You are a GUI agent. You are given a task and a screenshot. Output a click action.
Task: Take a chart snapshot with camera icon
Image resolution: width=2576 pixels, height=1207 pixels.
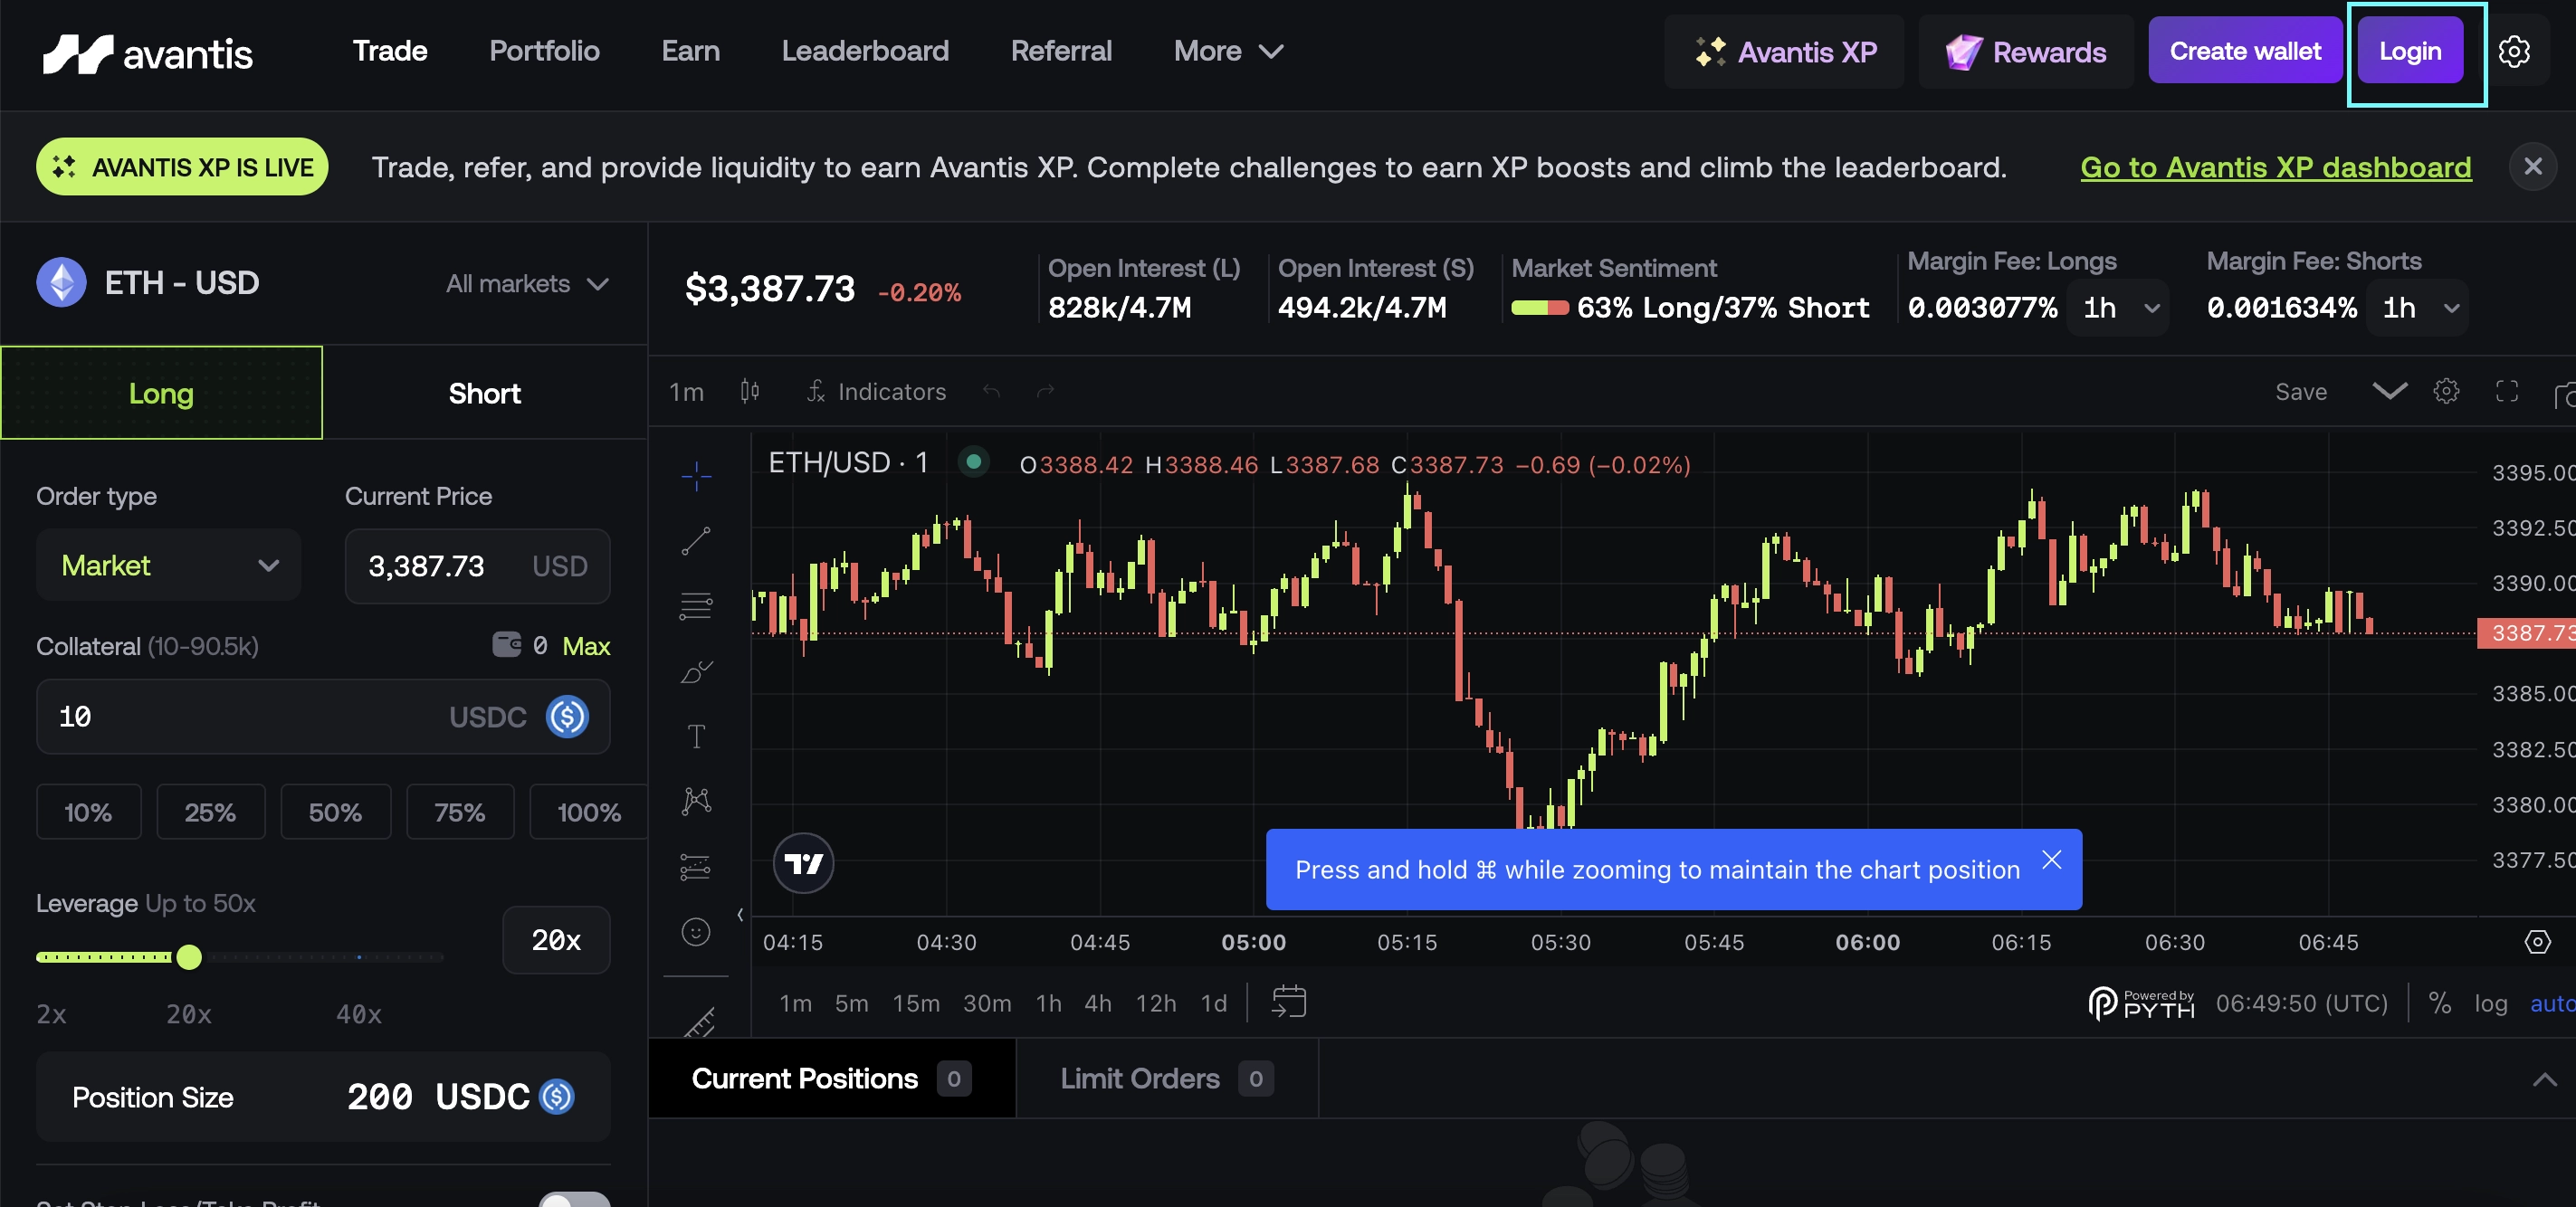(2564, 395)
